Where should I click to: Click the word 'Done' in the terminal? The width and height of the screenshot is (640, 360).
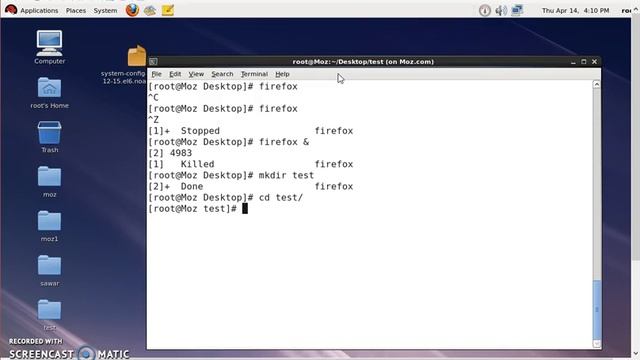click(x=192, y=187)
